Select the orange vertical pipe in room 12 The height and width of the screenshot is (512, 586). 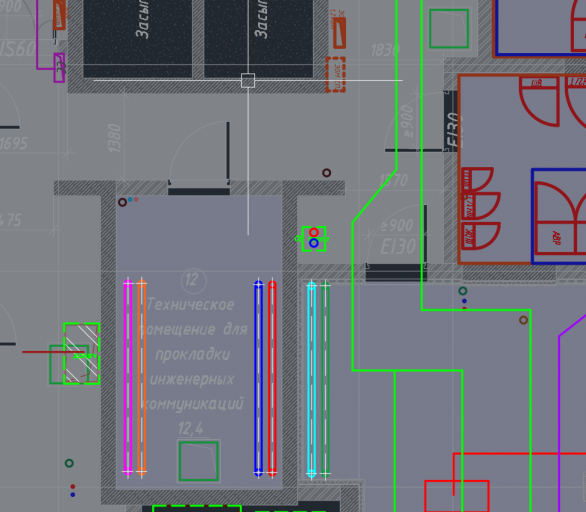(x=141, y=377)
